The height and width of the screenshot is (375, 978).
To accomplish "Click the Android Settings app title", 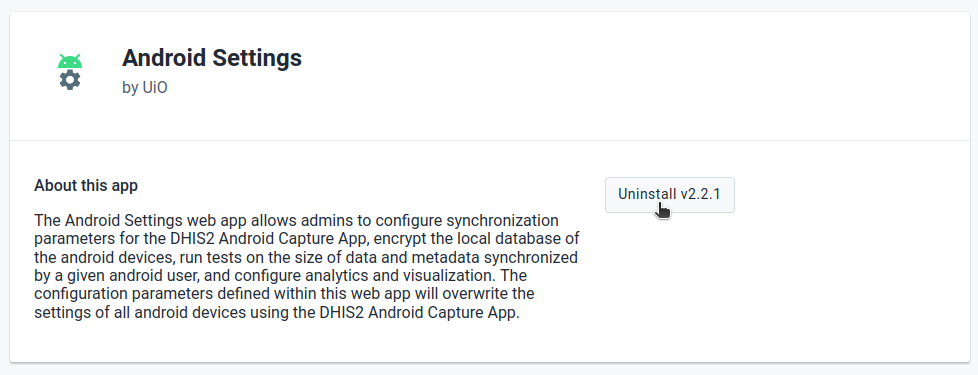I will (212, 58).
